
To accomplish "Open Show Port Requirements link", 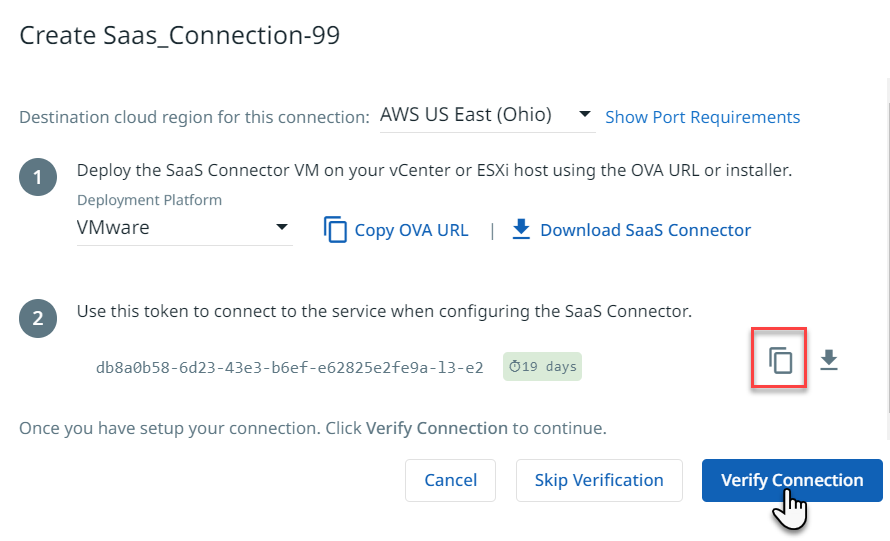I will (x=702, y=117).
